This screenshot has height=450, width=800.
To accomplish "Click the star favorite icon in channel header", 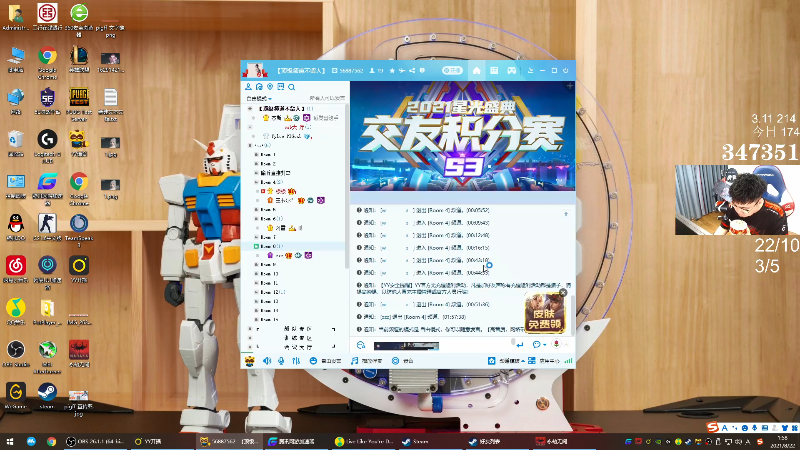I will tap(392, 70).
